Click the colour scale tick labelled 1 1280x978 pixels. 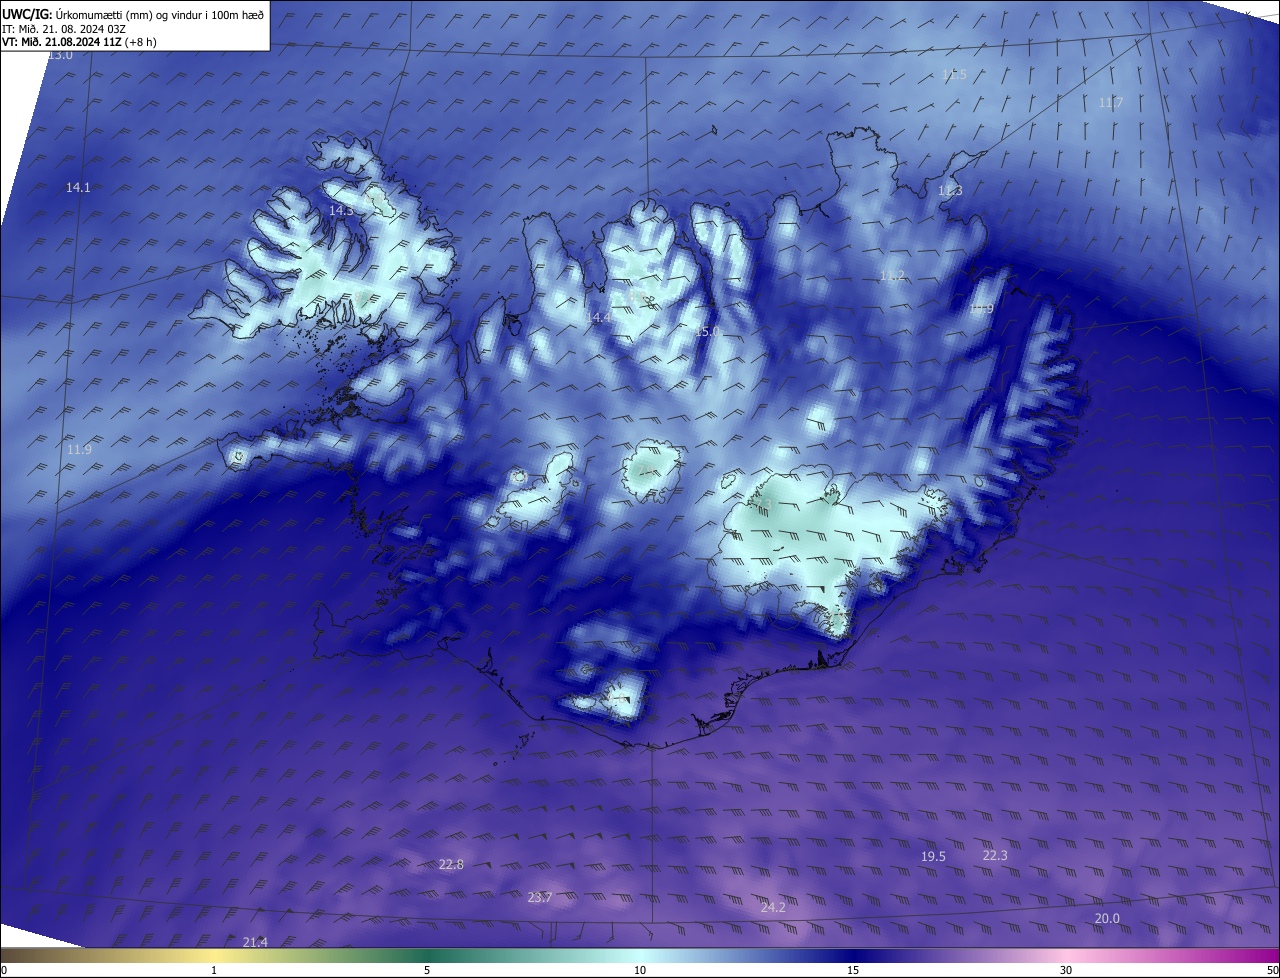click(x=214, y=970)
